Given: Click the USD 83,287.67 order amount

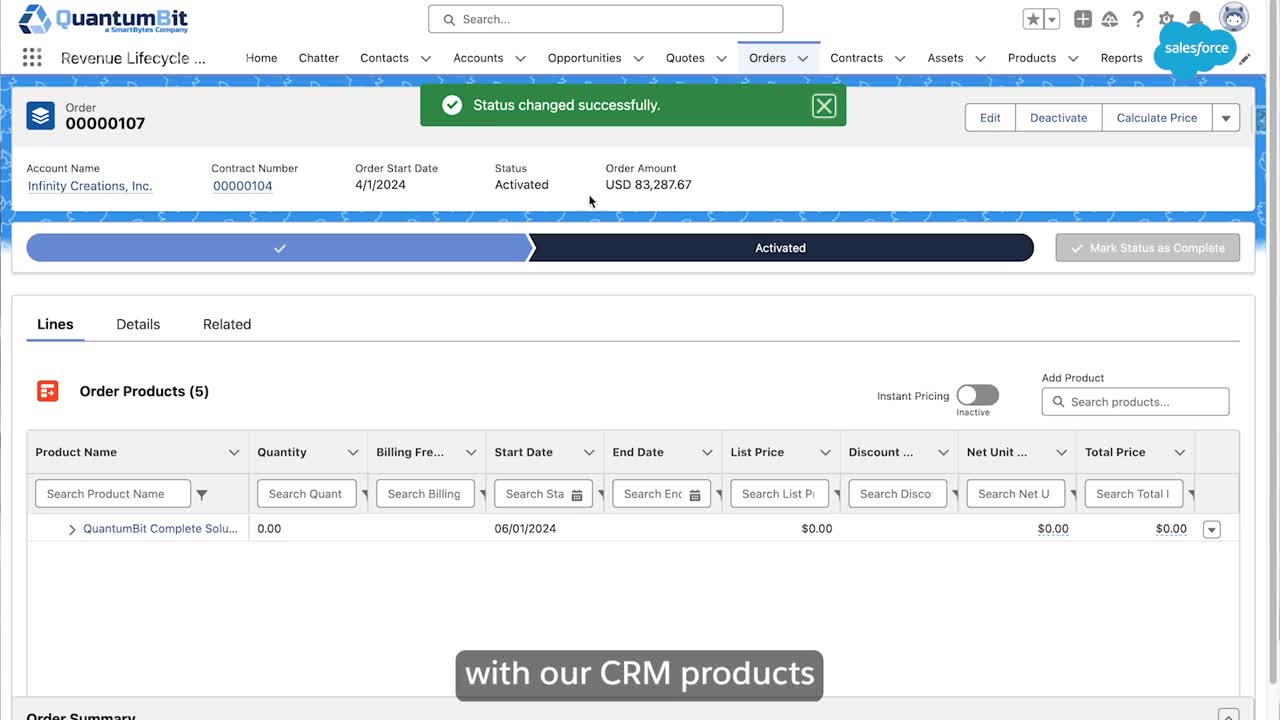Looking at the screenshot, I should point(648,185).
